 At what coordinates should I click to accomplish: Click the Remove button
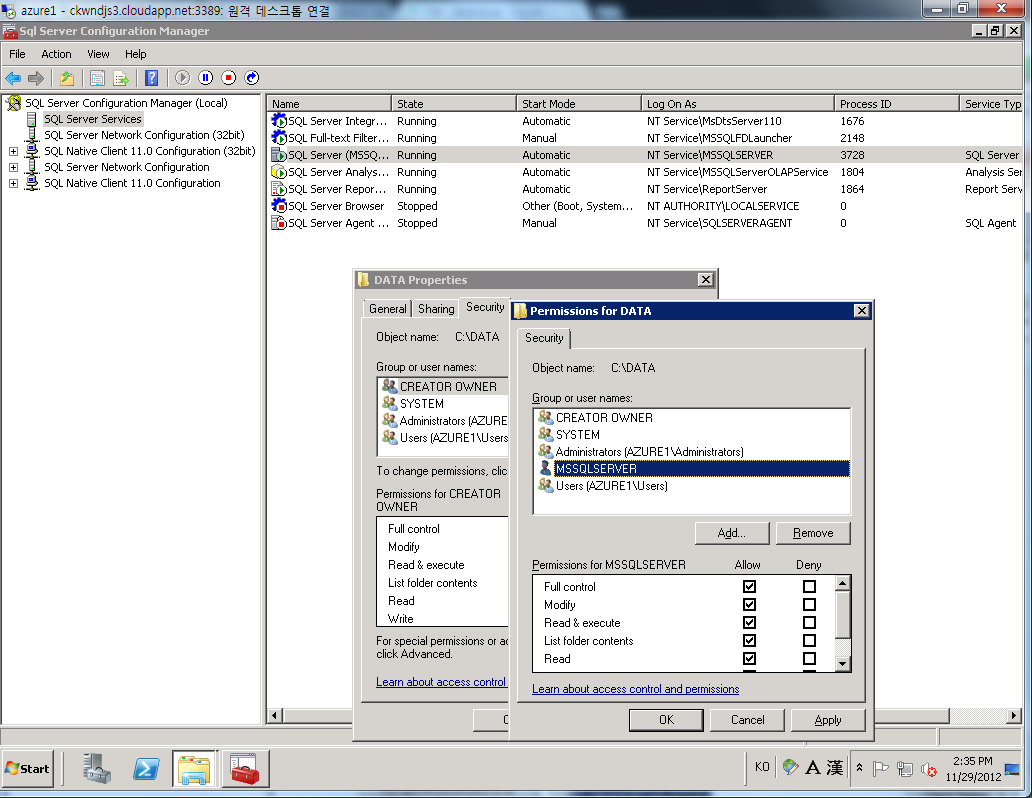[x=813, y=533]
